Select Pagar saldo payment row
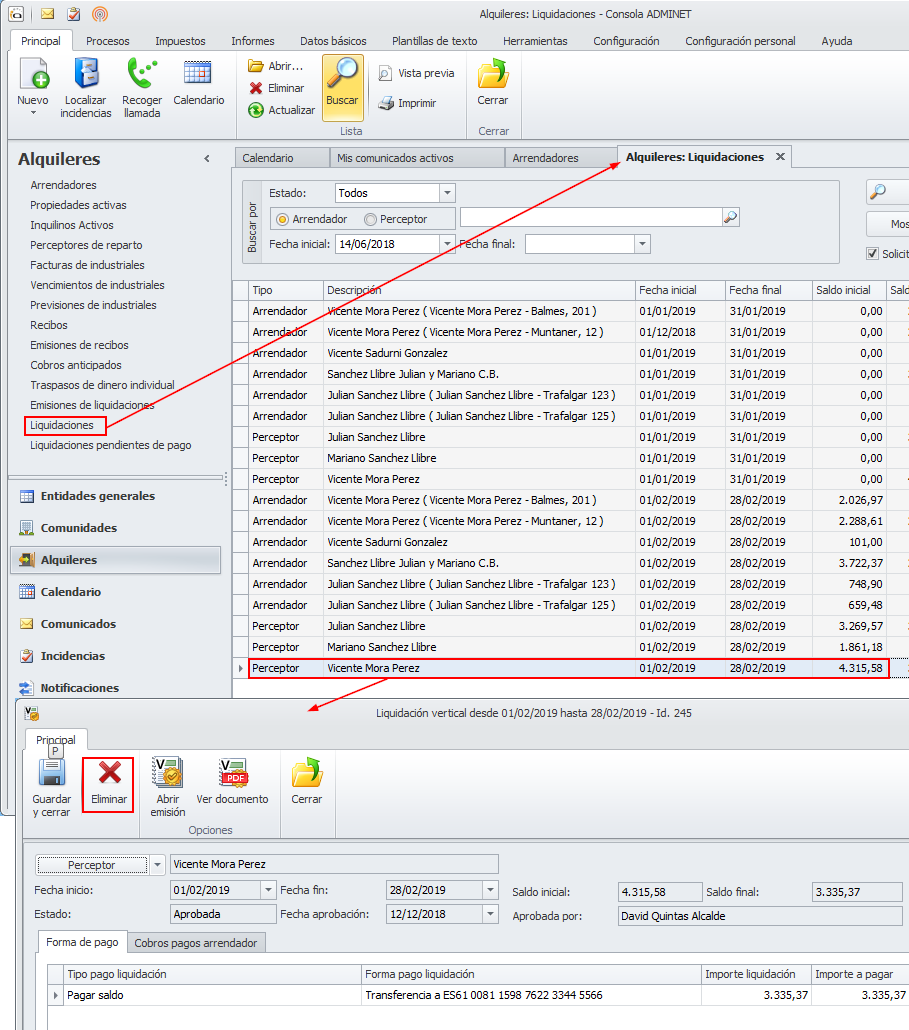The image size is (909, 1030). [x=479, y=995]
